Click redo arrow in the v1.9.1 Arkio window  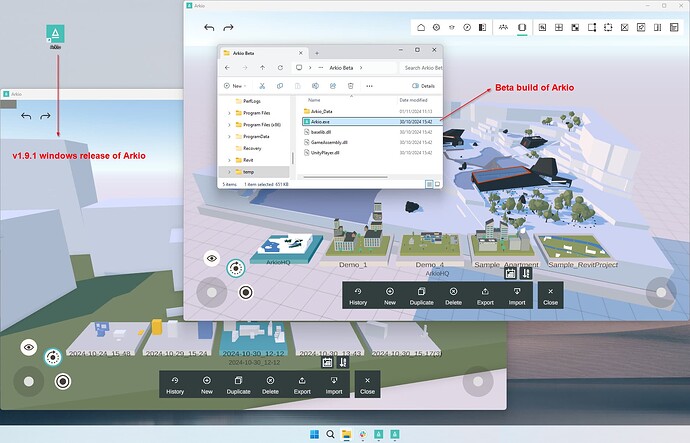pos(45,116)
